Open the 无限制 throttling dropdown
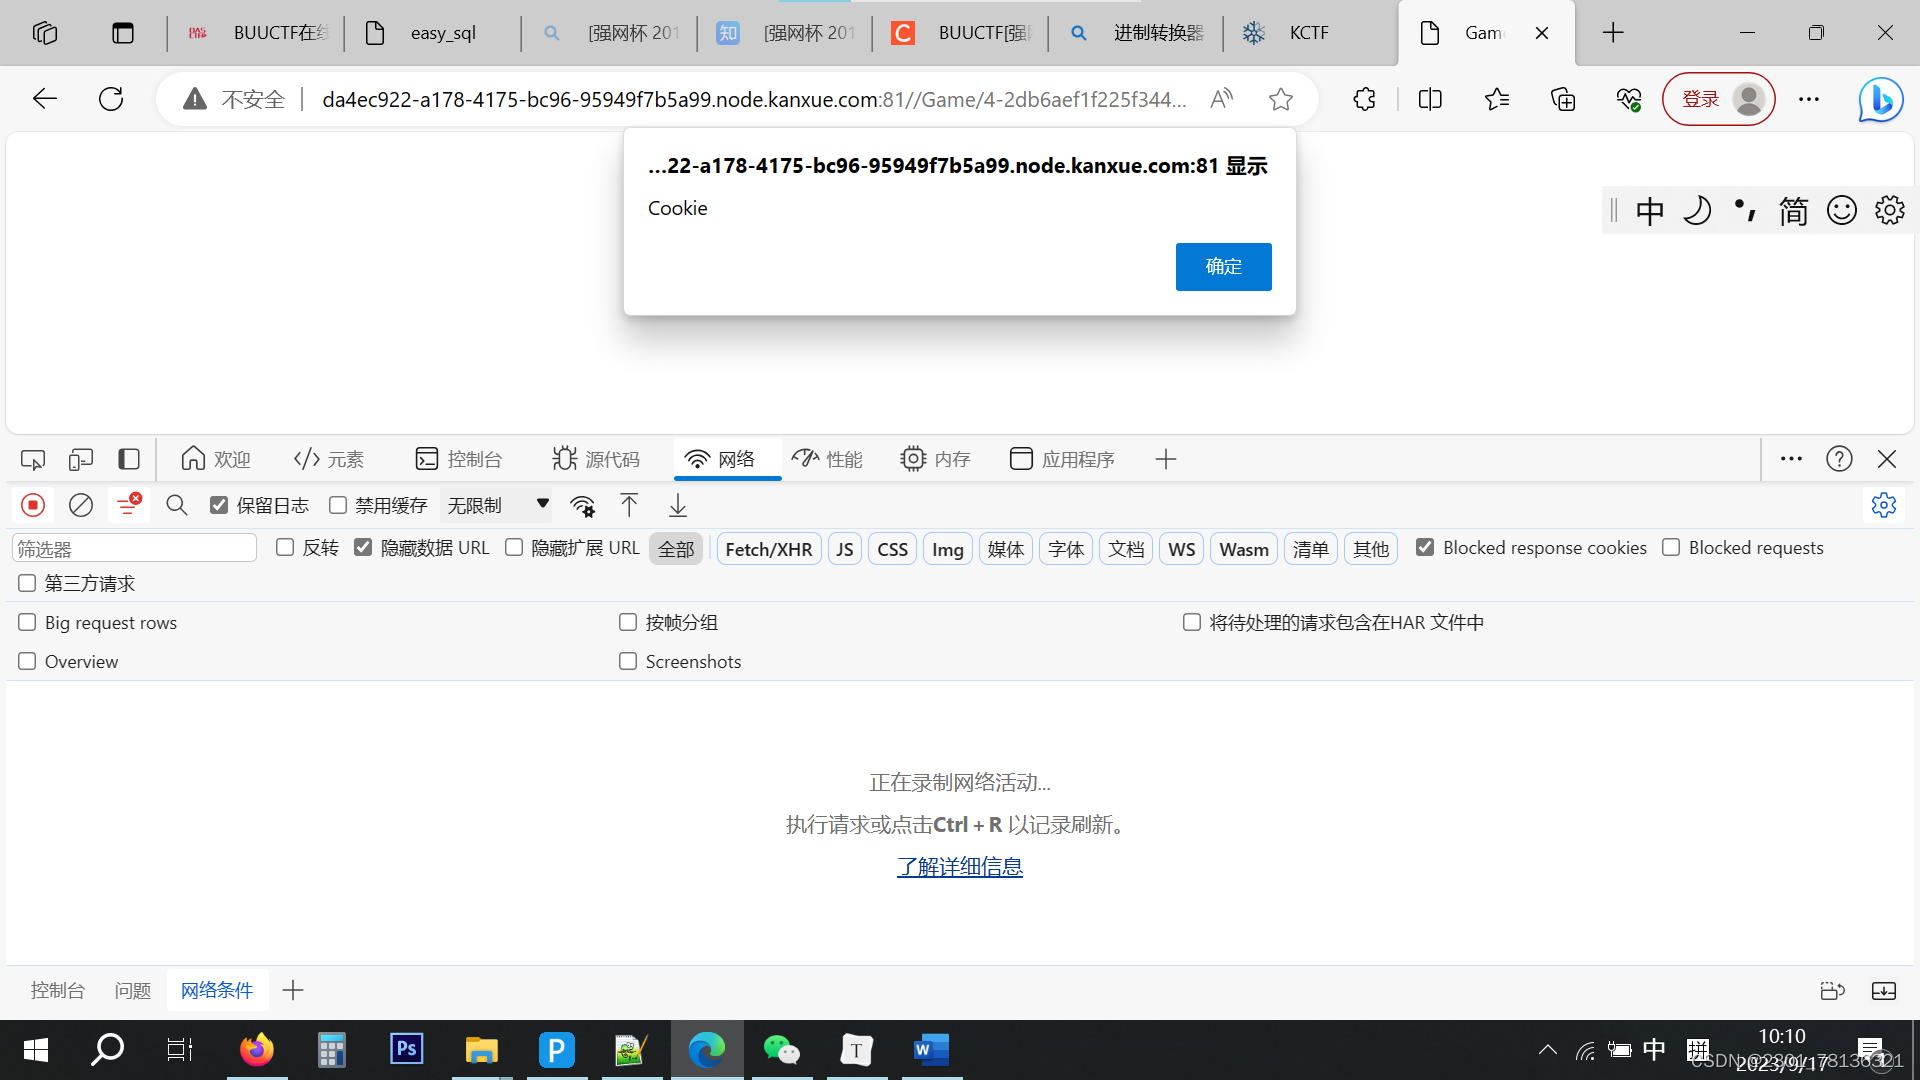 tap(497, 505)
